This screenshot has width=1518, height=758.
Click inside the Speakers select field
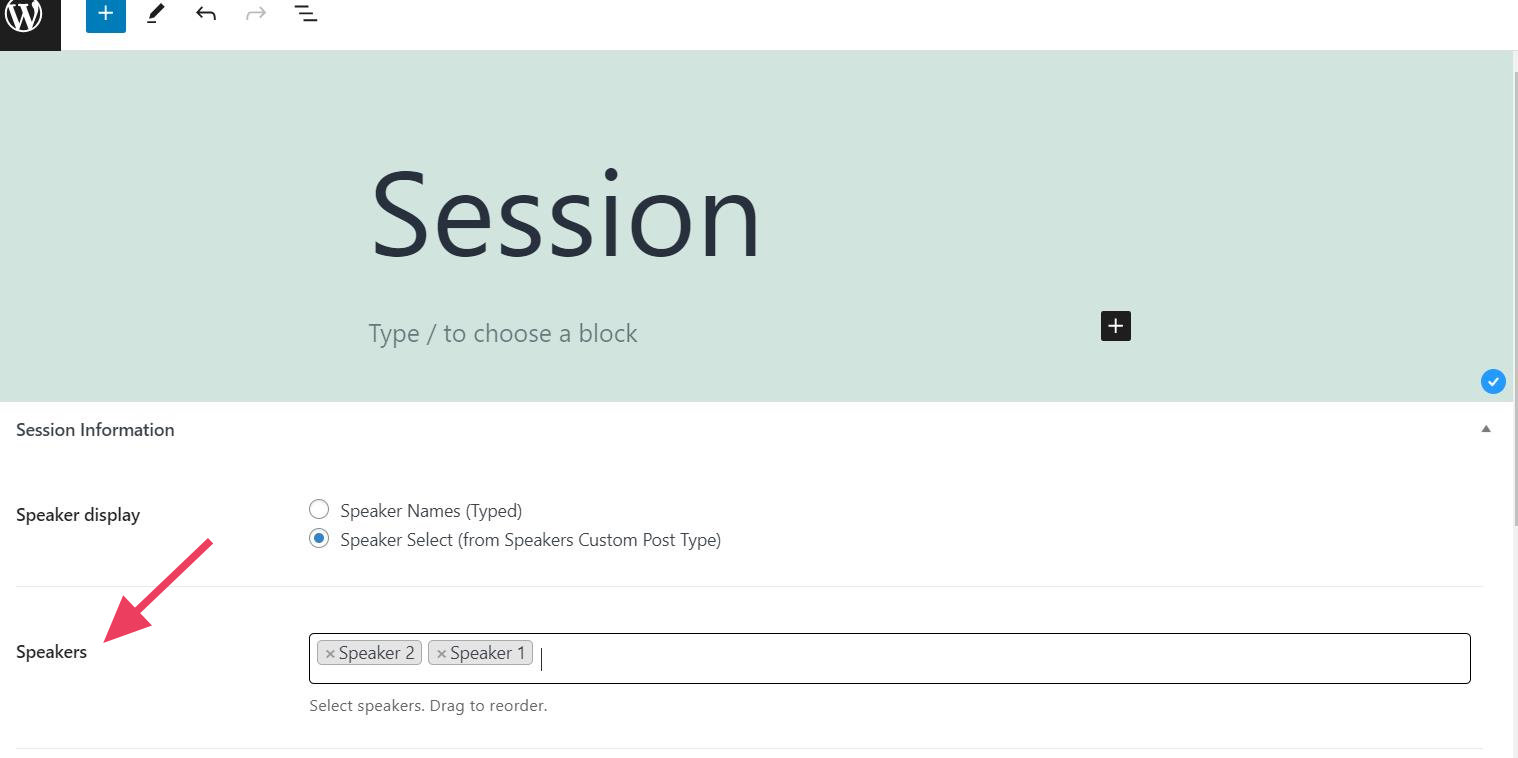[1000, 658]
